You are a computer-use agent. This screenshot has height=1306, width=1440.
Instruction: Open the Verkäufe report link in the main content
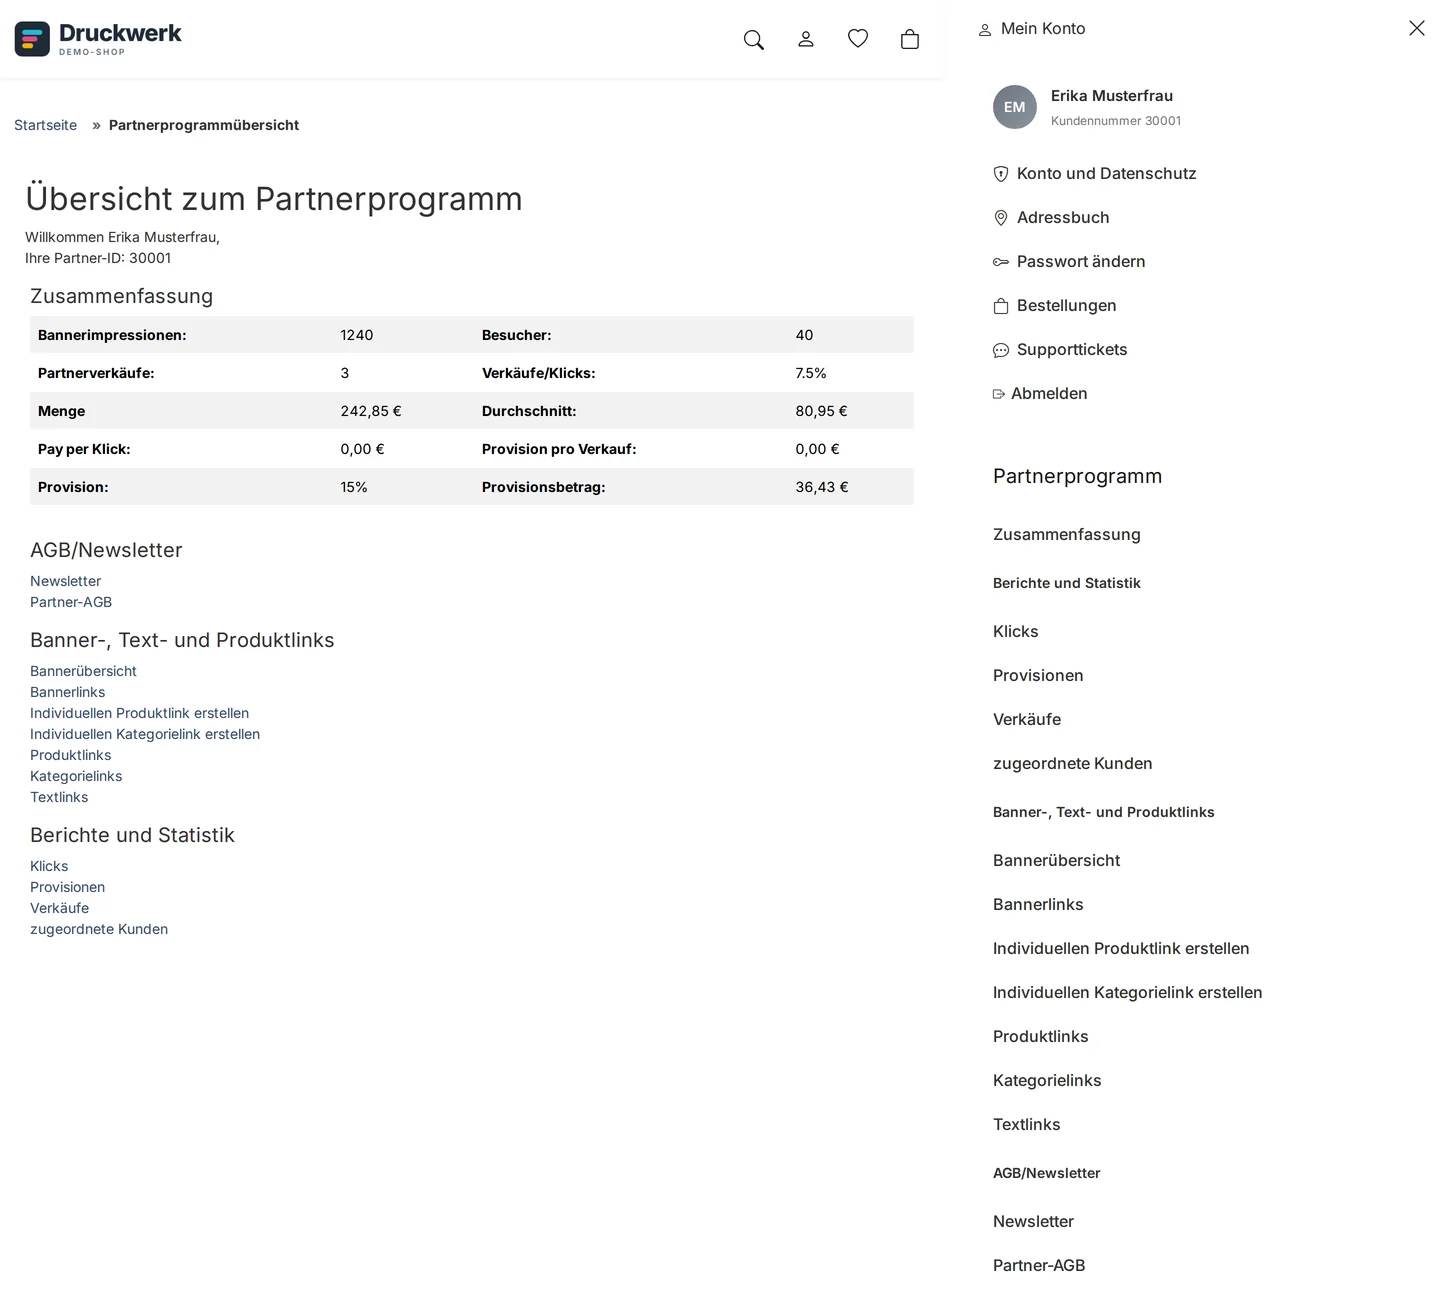pos(59,908)
